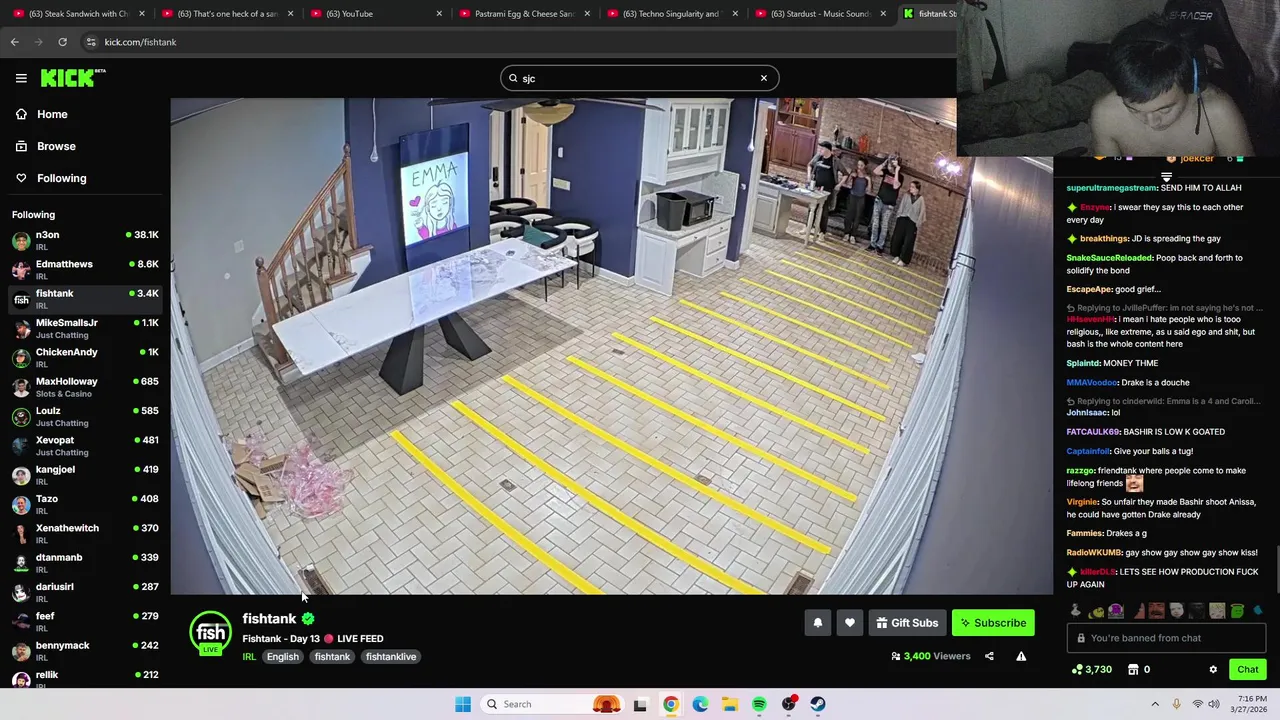Open dtanmanb channel
Viewport: 1280px width, 720px height.
click(x=85, y=563)
